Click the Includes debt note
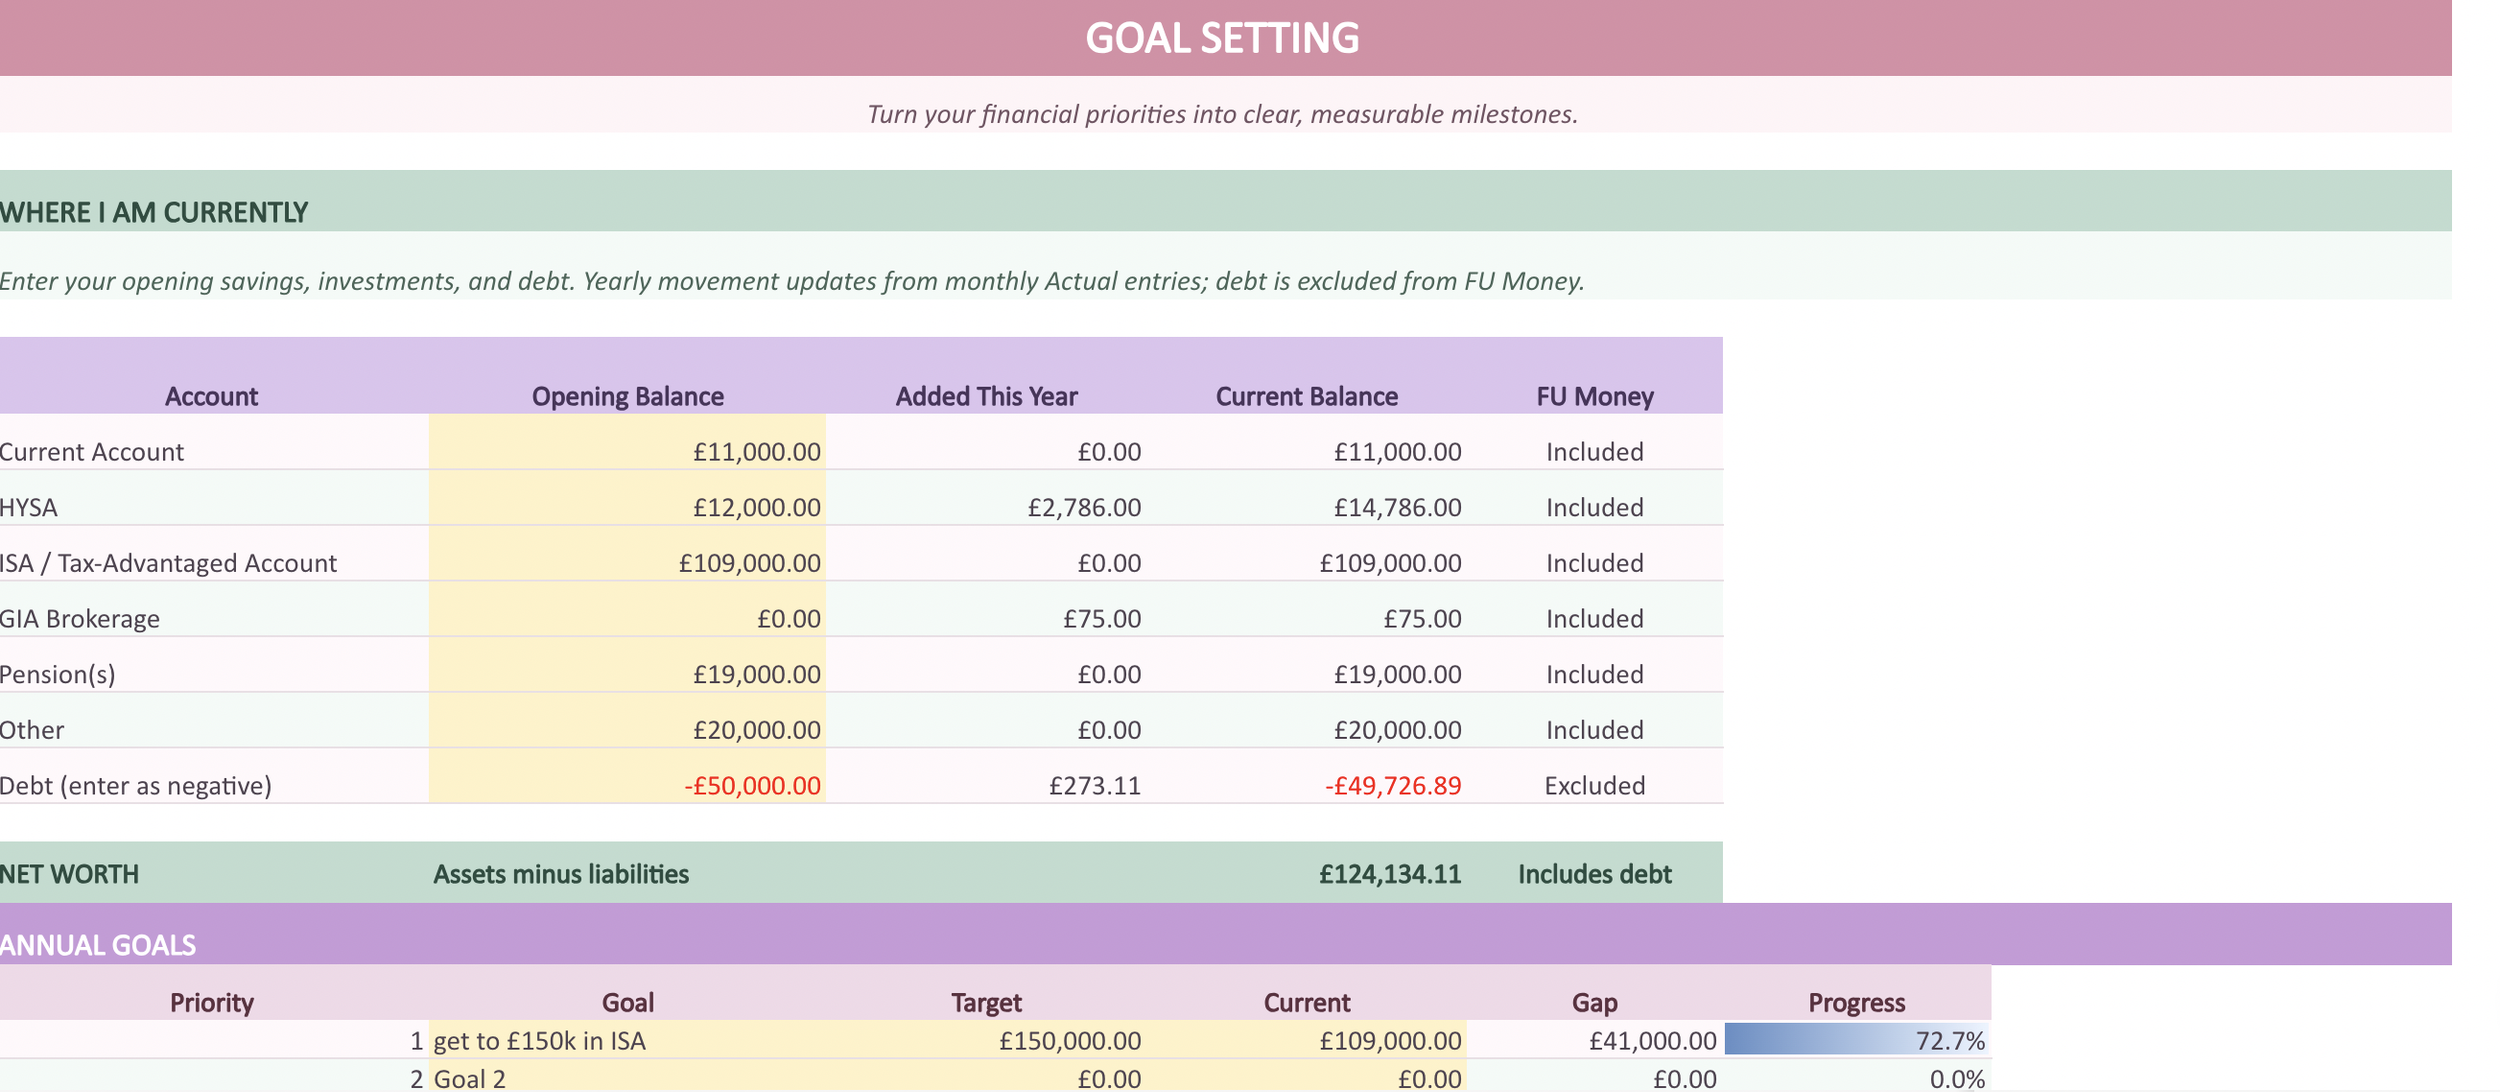 1595,873
